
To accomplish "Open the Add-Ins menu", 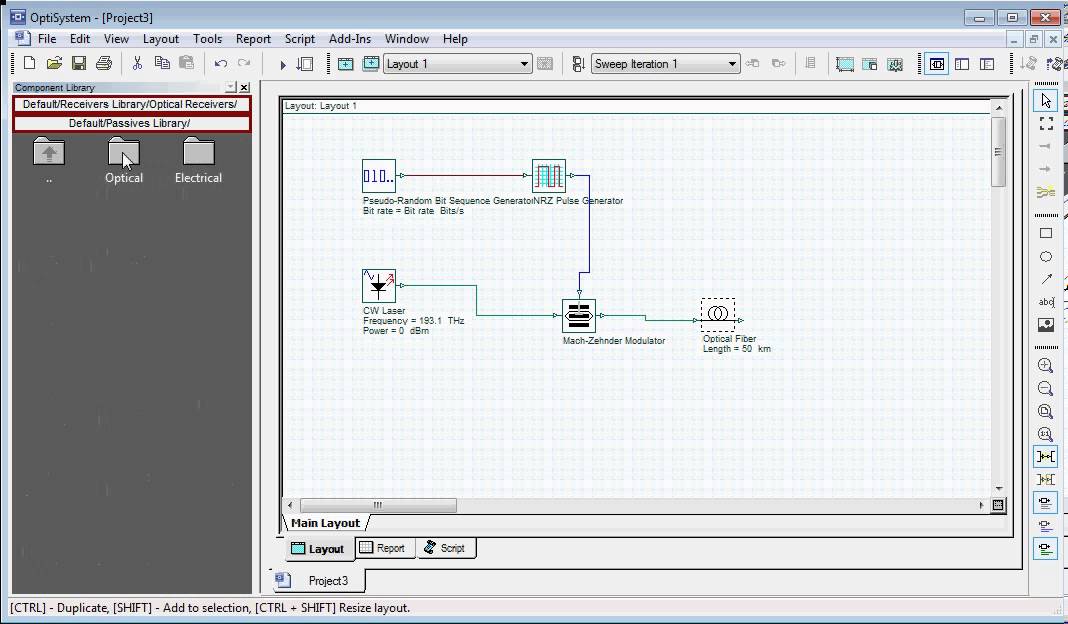I will click(350, 39).
